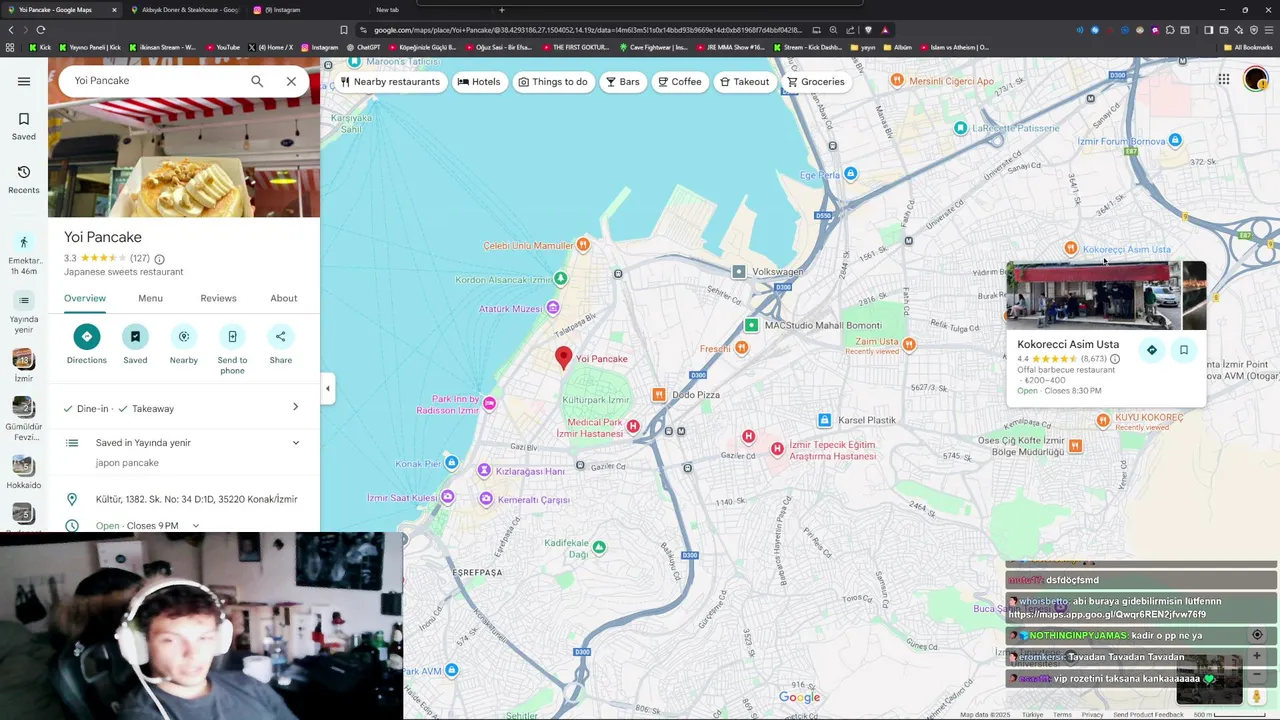Open Send Product Feedback link
Viewport: 1280px width, 720px height.
coord(1148,715)
